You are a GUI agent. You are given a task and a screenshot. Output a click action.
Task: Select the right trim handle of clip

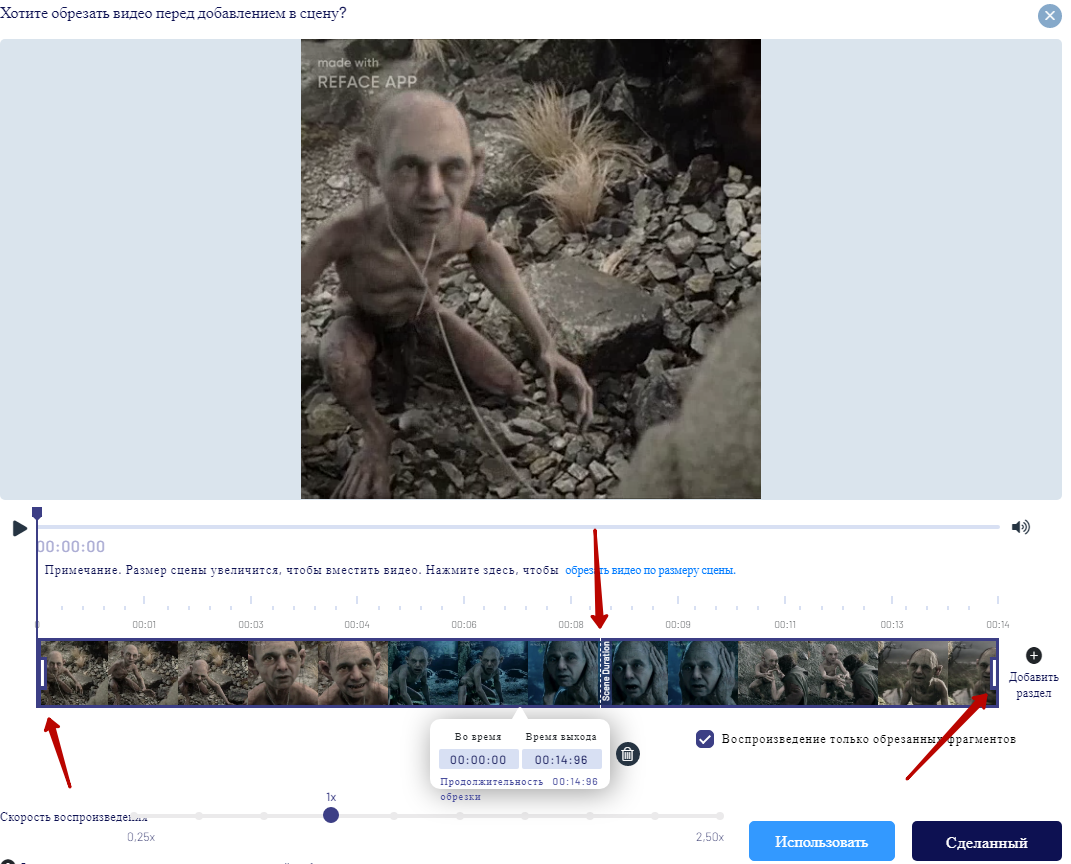pyautogui.click(x=994, y=673)
